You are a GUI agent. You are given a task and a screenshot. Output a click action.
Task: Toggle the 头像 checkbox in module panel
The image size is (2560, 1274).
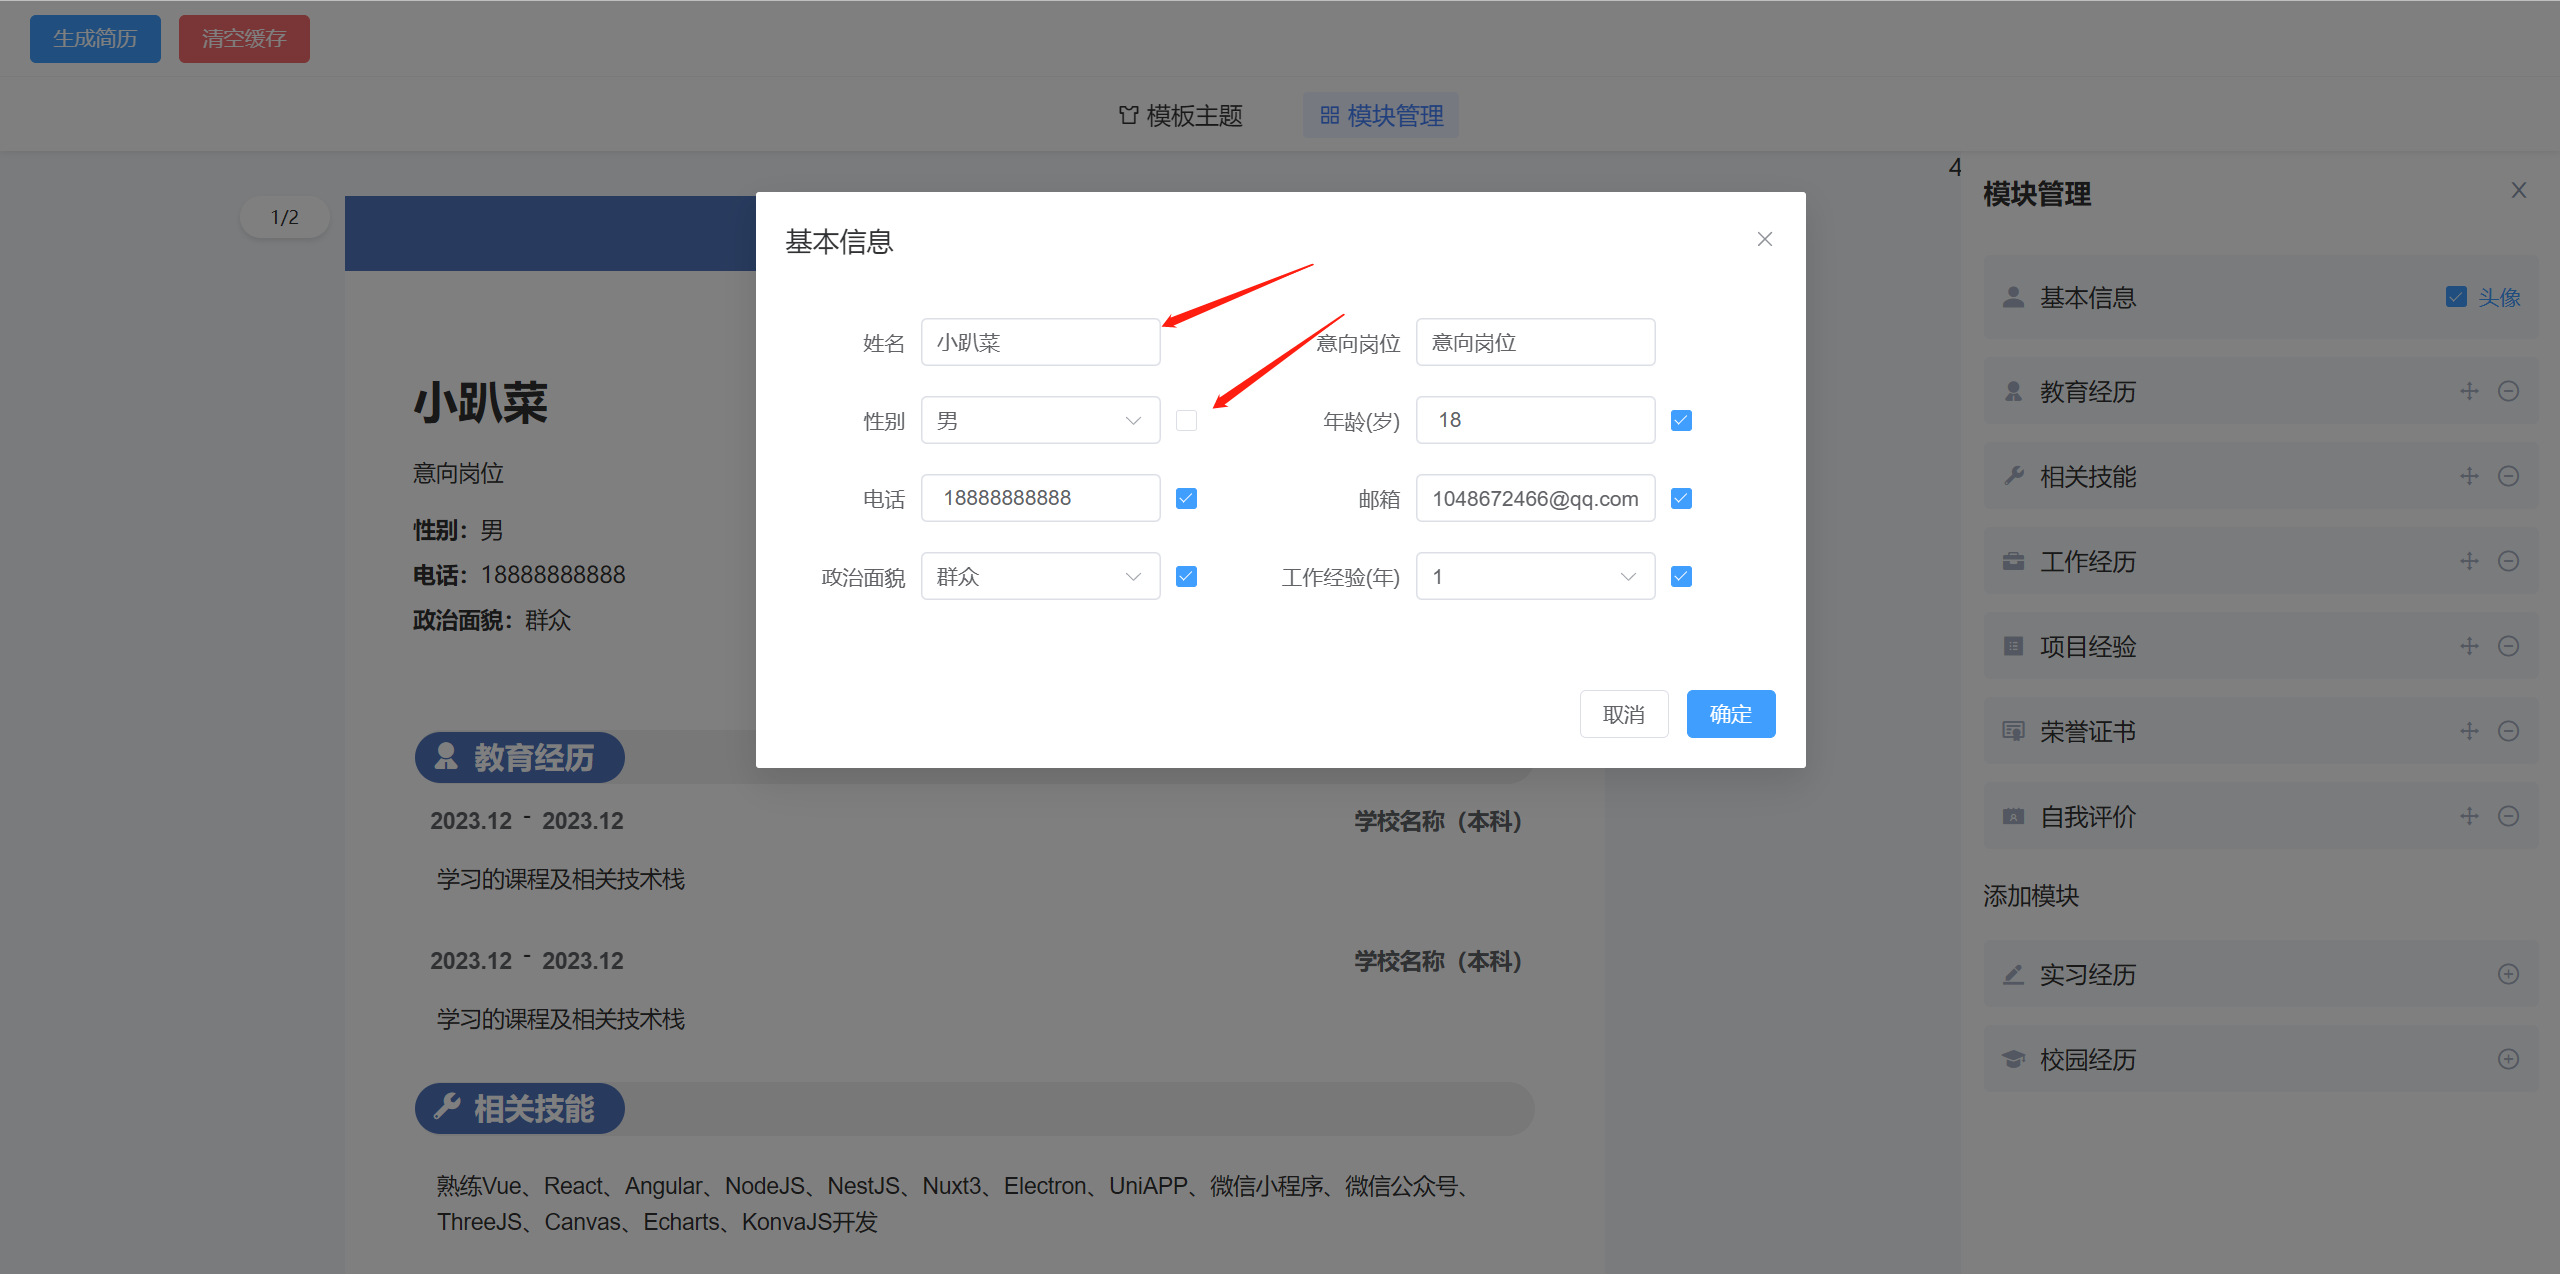[2456, 297]
